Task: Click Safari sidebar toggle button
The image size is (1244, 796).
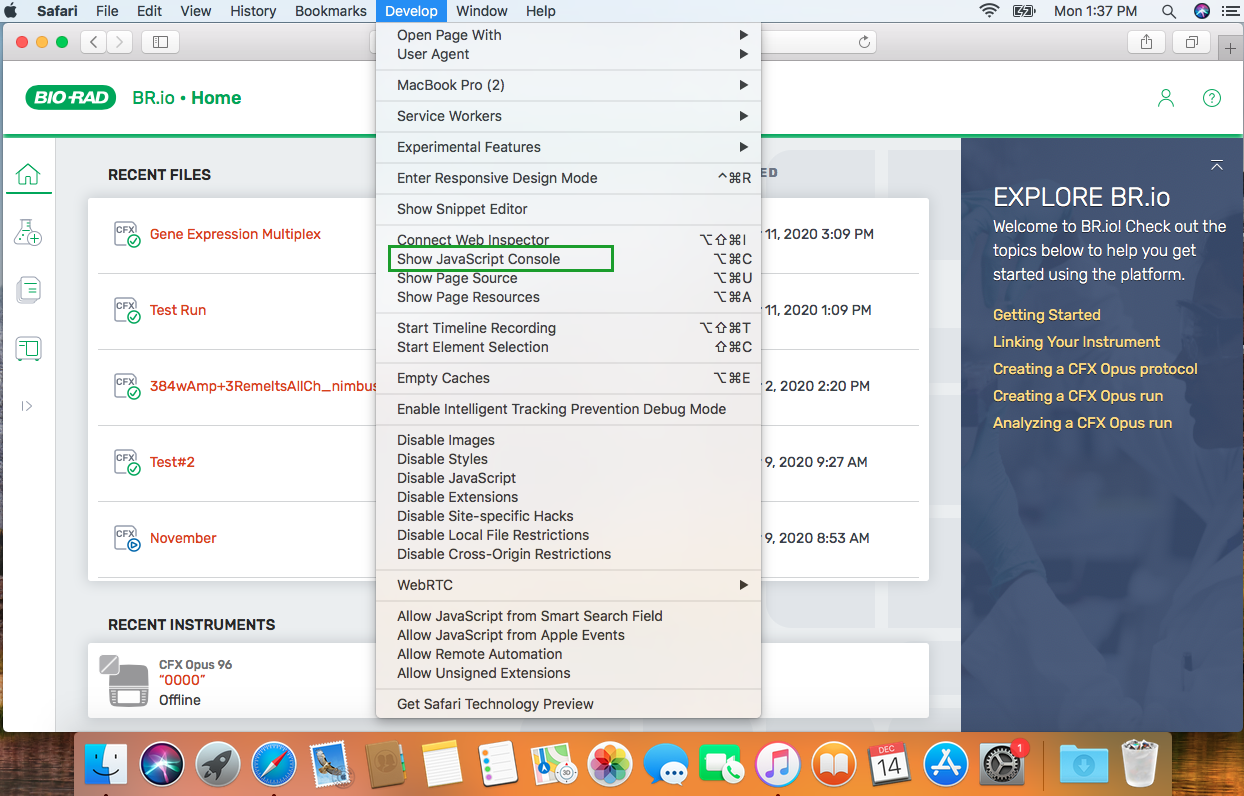Action: tap(160, 42)
